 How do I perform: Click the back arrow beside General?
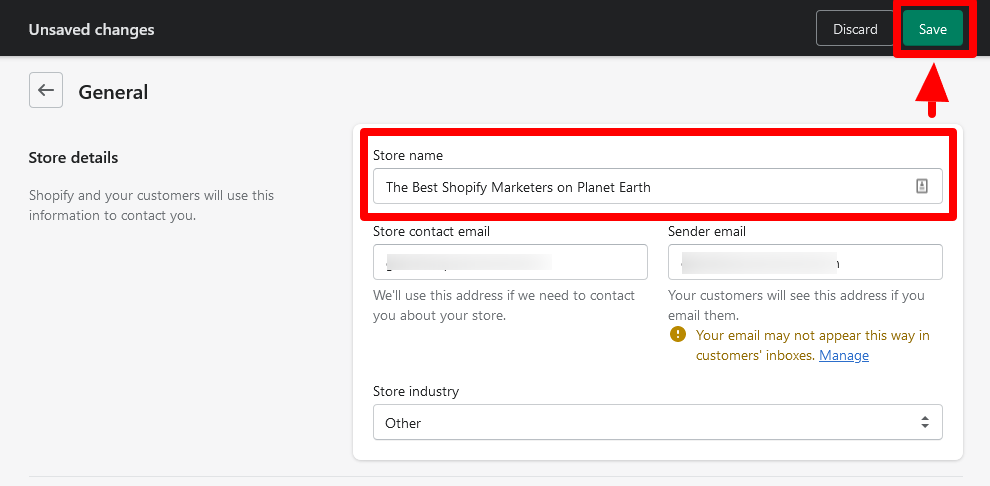(46, 90)
